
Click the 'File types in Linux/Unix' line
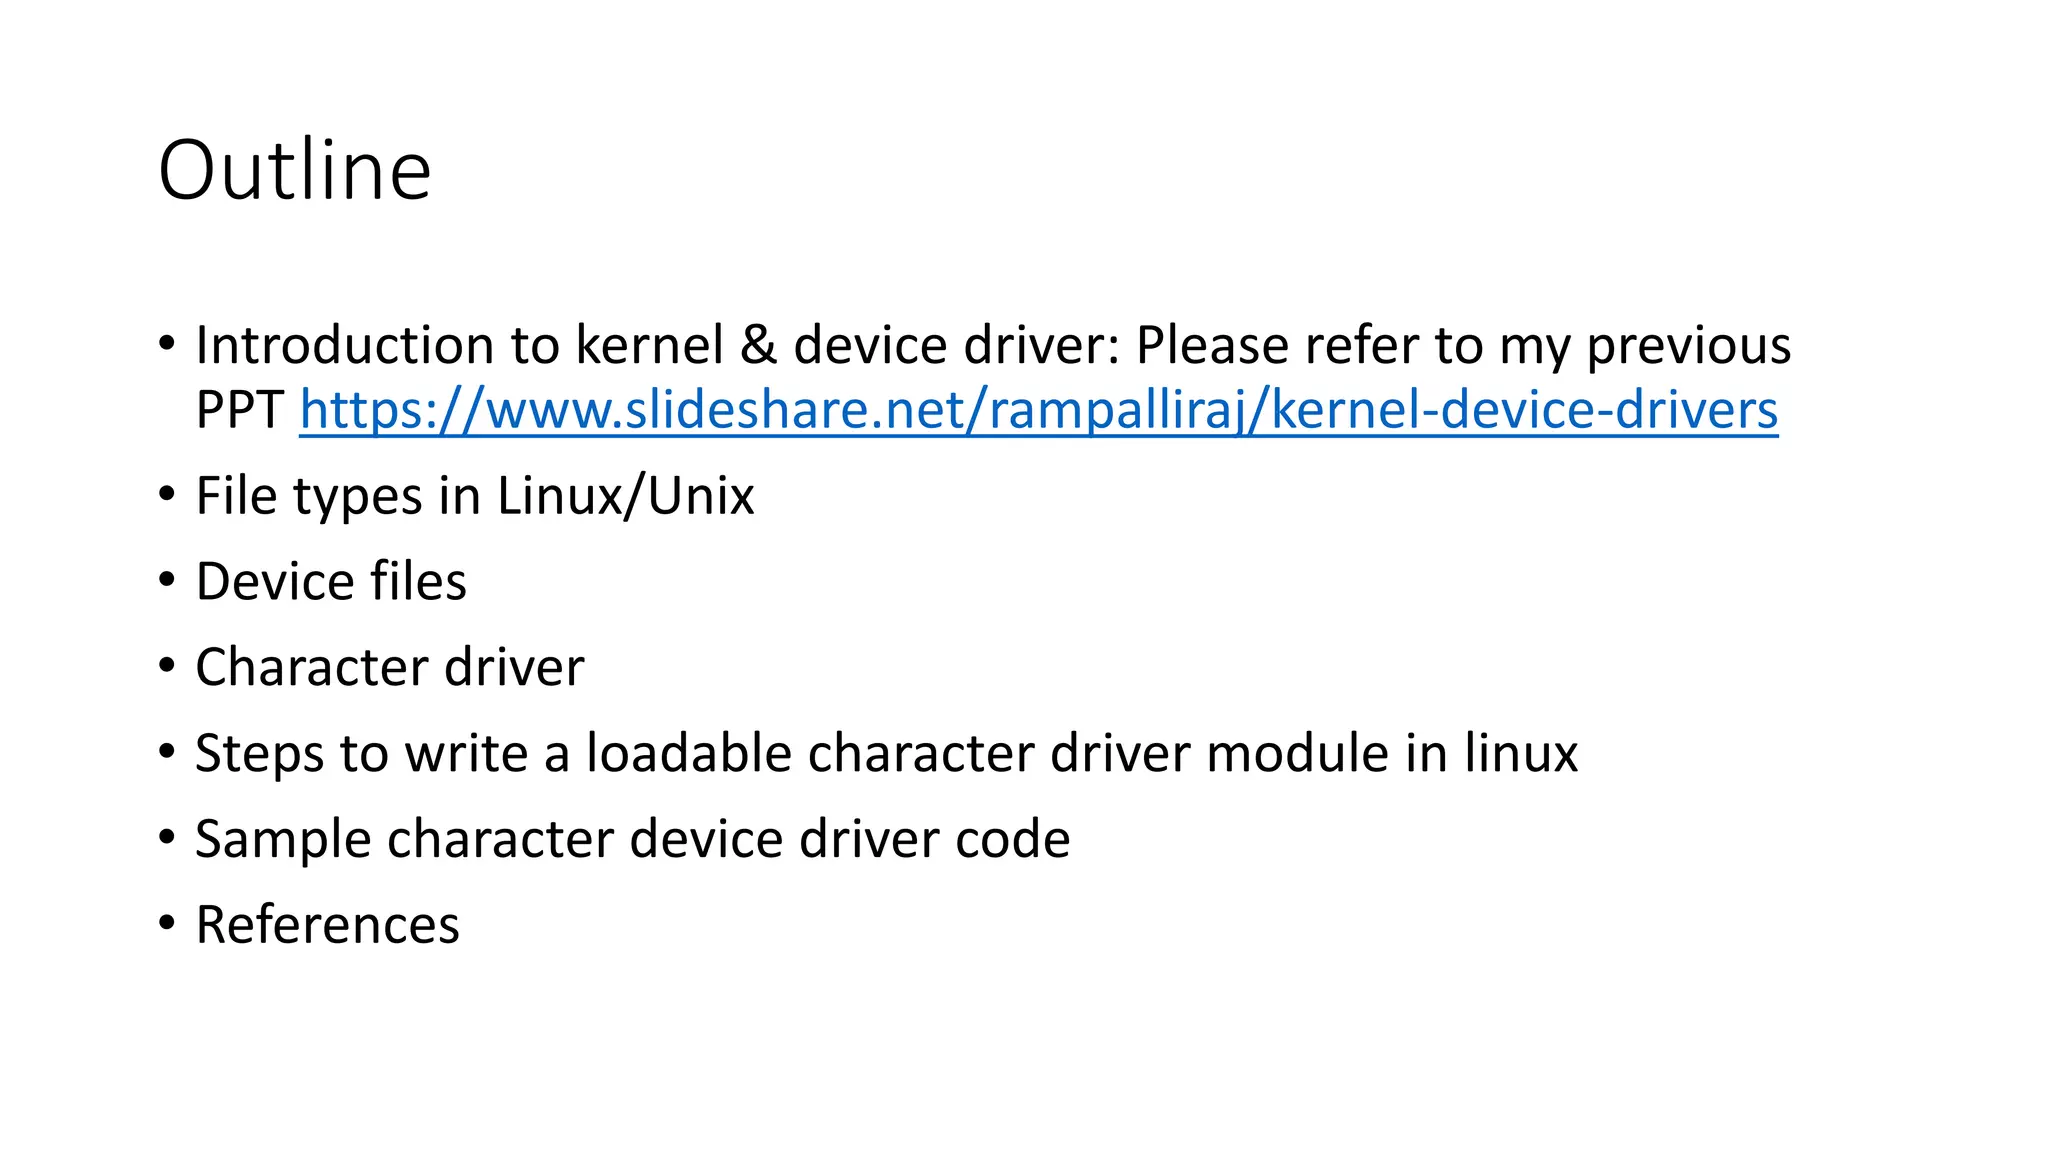click(x=474, y=496)
